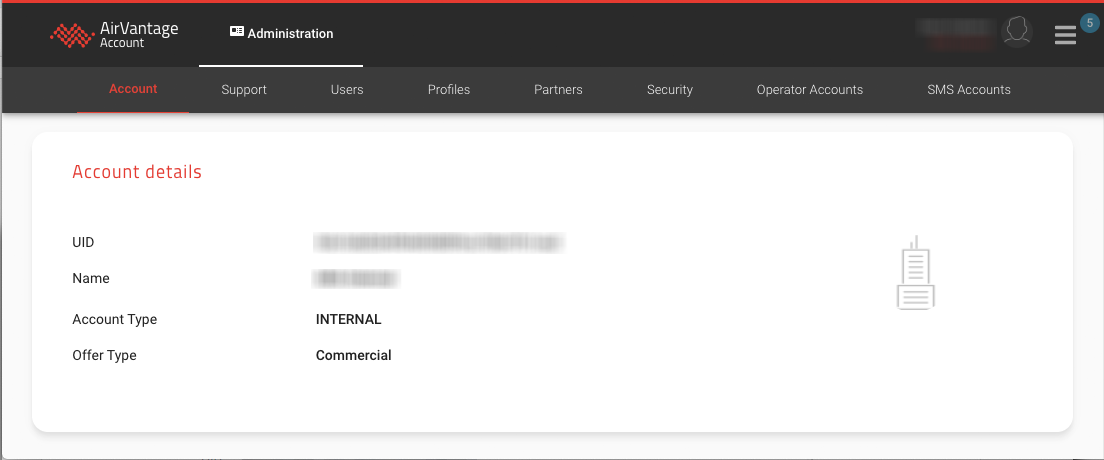This screenshot has height=460, width=1104.
Task: Click the AirVantage logo icon
Action: point(72,35)
